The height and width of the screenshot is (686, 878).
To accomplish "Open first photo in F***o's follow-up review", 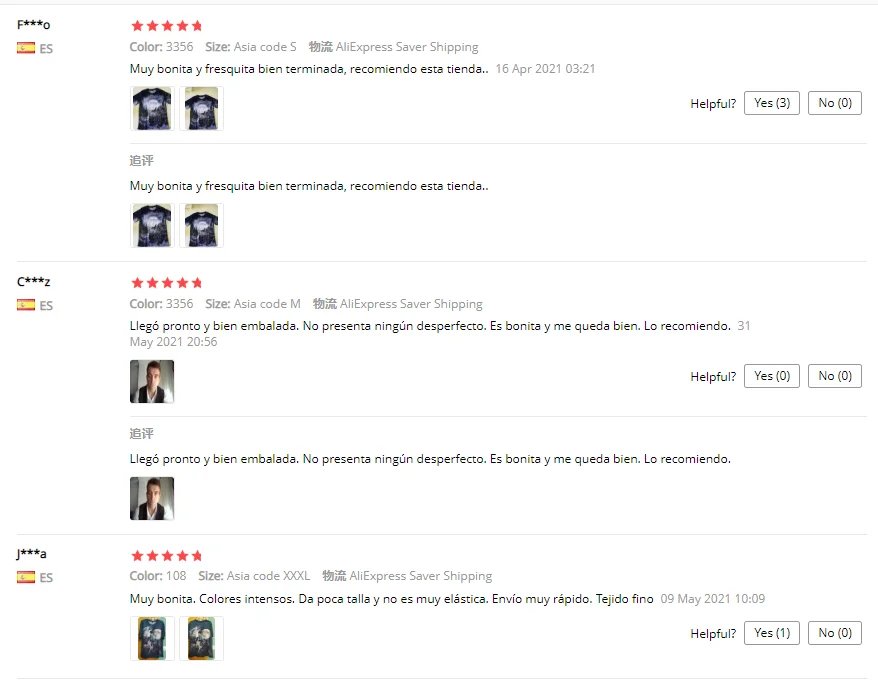I will [152, 226].
